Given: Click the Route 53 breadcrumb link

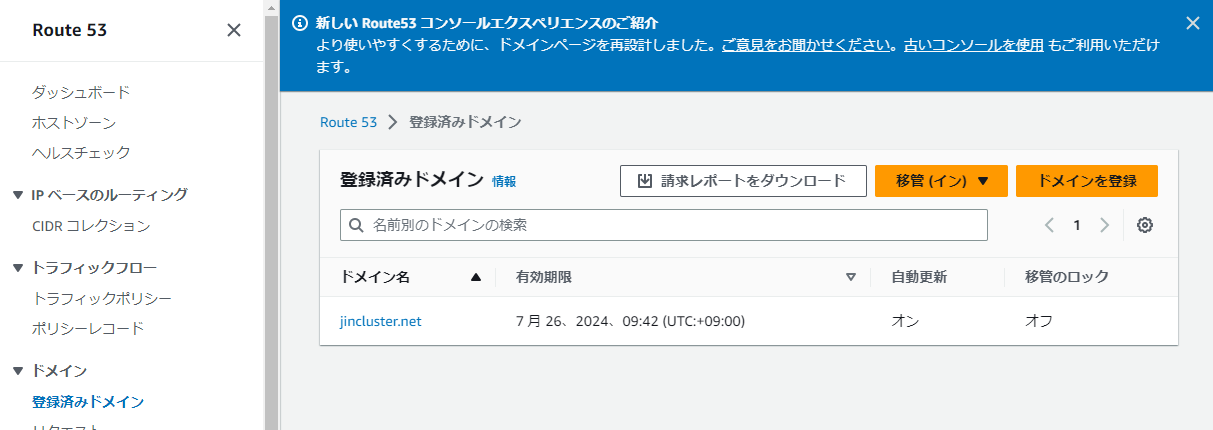Looking at the screenshot, I should (348, 122).
